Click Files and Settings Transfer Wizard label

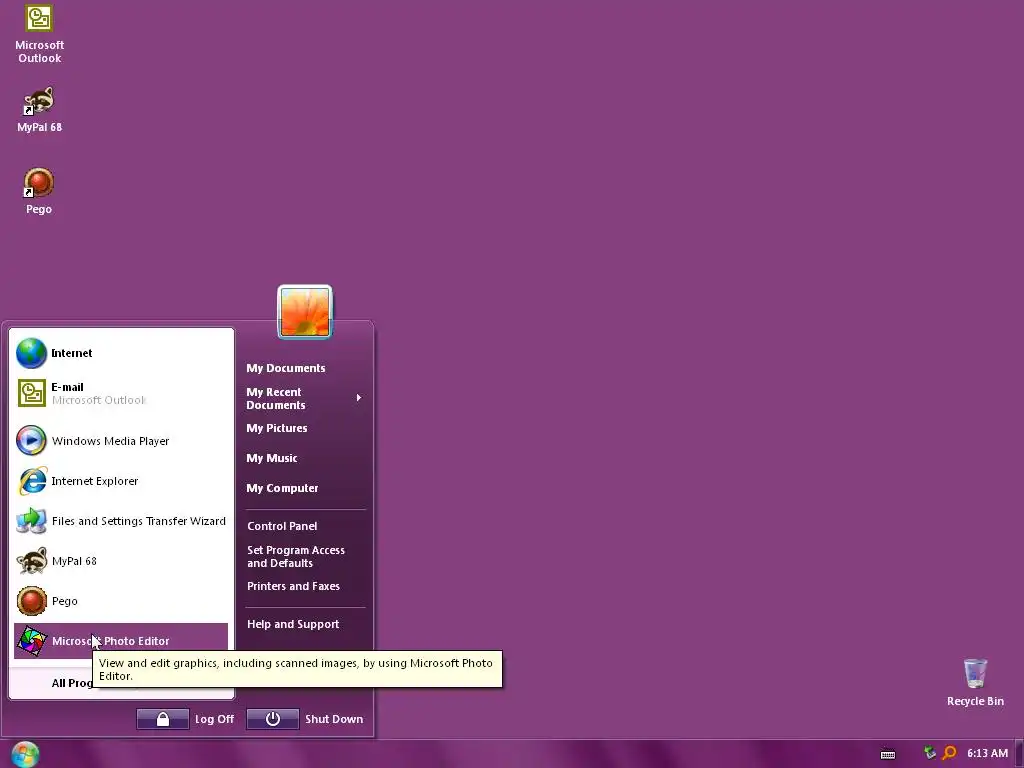point(138,521)
